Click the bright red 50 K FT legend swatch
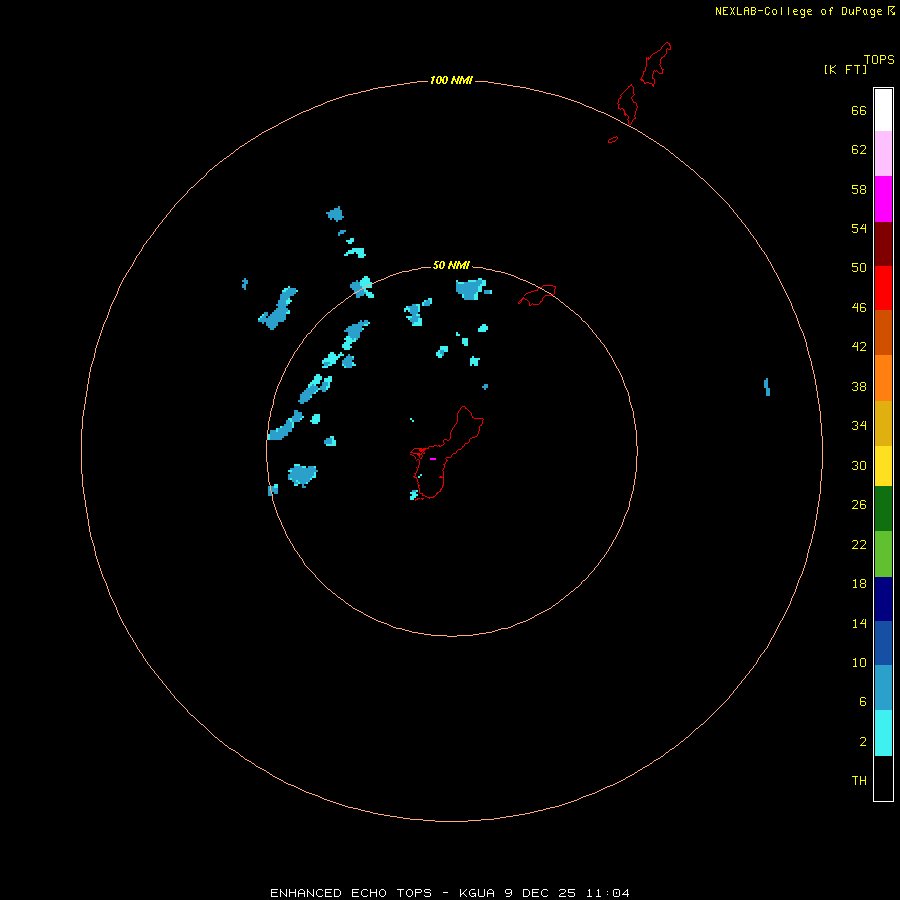Viewport: 900px width, 900px height. [x=883, y=288]
